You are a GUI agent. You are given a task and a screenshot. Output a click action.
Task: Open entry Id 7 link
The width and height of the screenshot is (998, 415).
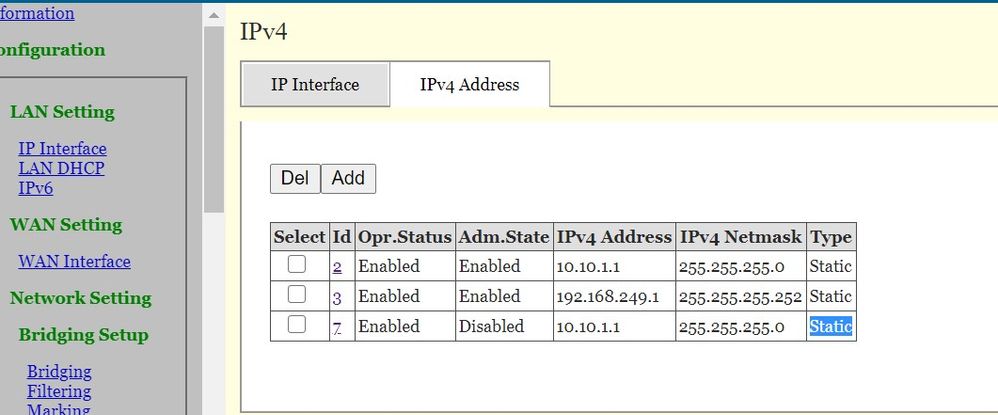(338, 327)
